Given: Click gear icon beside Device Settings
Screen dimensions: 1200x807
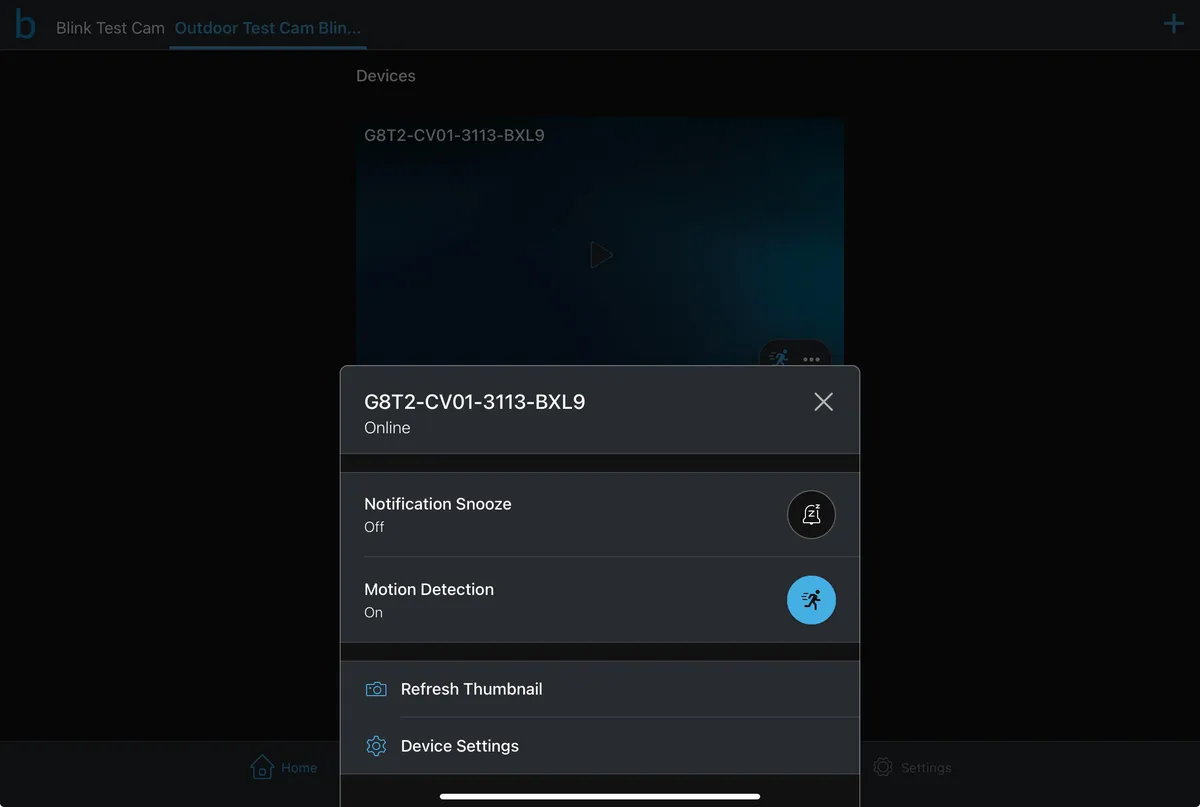Looking at the screenshot, I should pos(376,746).
